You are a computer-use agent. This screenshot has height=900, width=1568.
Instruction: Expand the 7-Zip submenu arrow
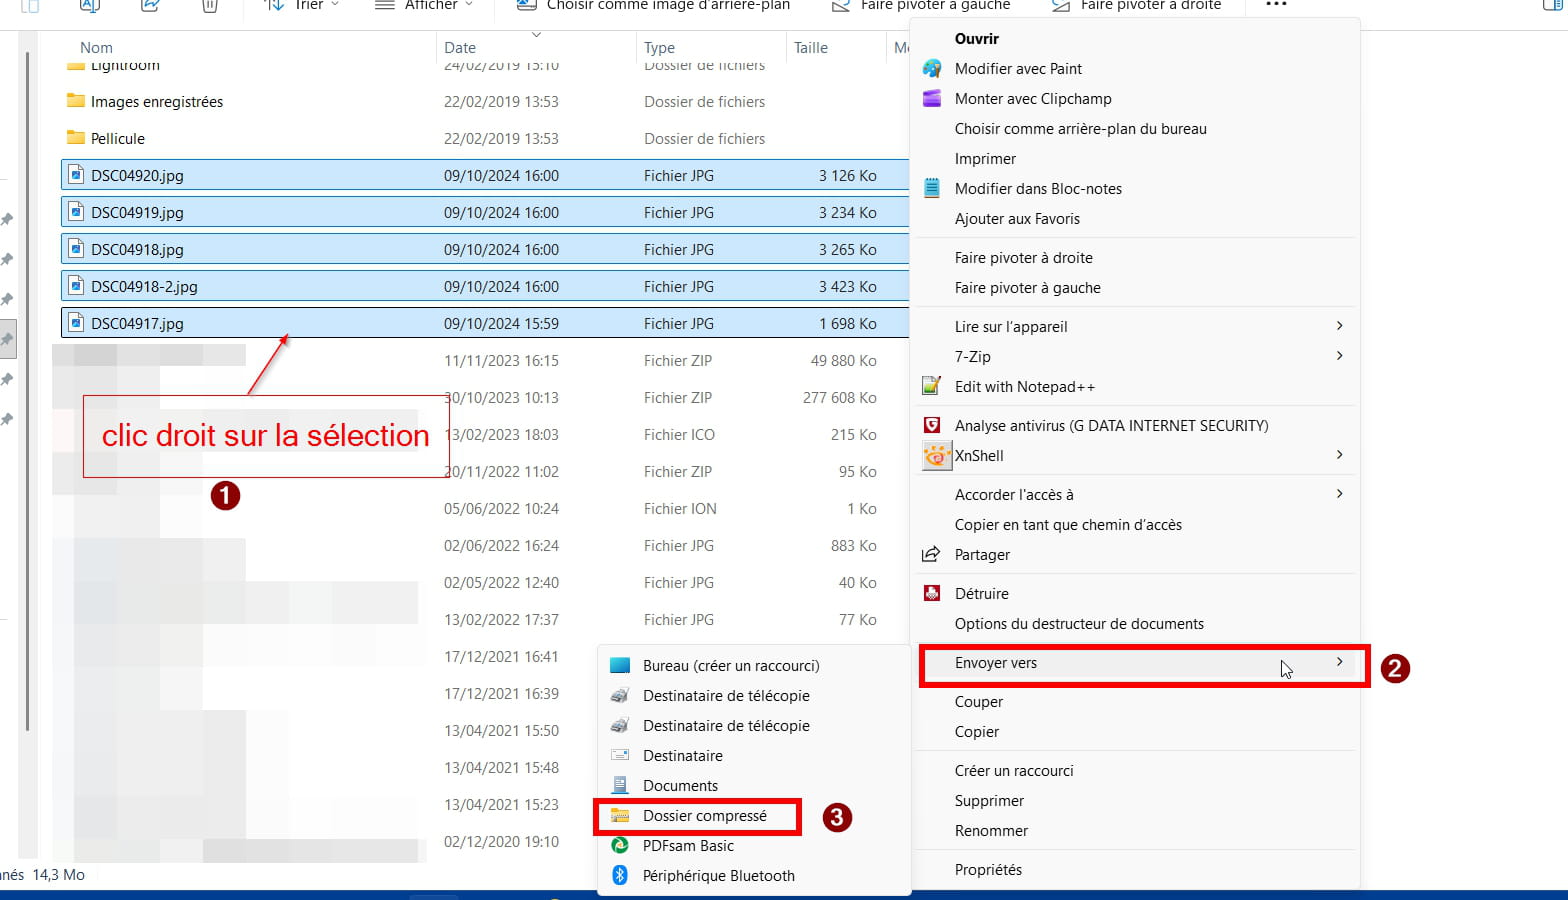tap(1339, 357)
